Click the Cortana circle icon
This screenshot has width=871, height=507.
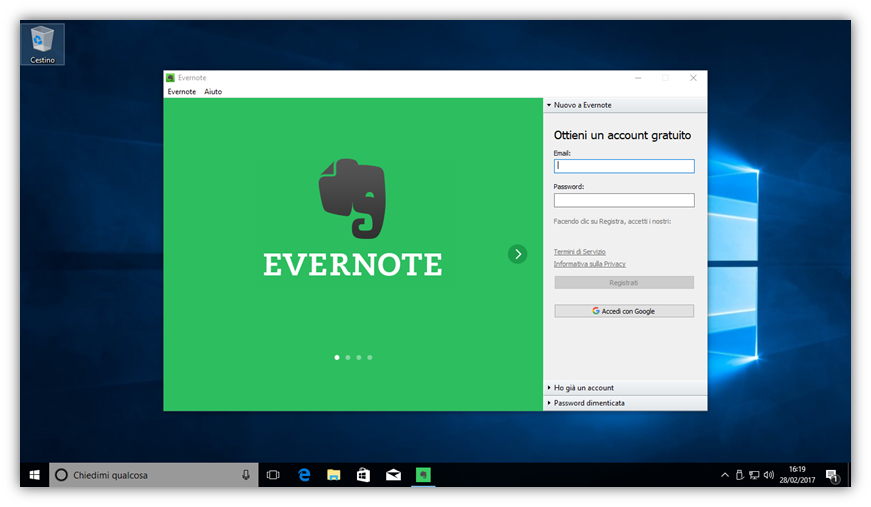coord(62,475)
